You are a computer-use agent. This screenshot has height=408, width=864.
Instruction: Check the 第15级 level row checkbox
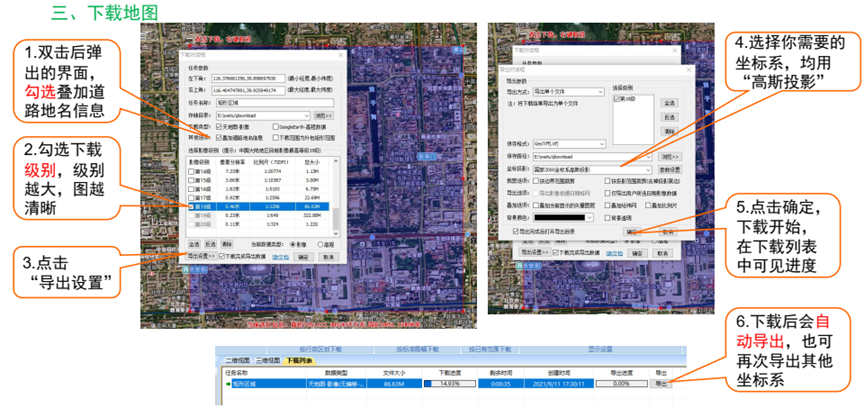tap(191, 180)
